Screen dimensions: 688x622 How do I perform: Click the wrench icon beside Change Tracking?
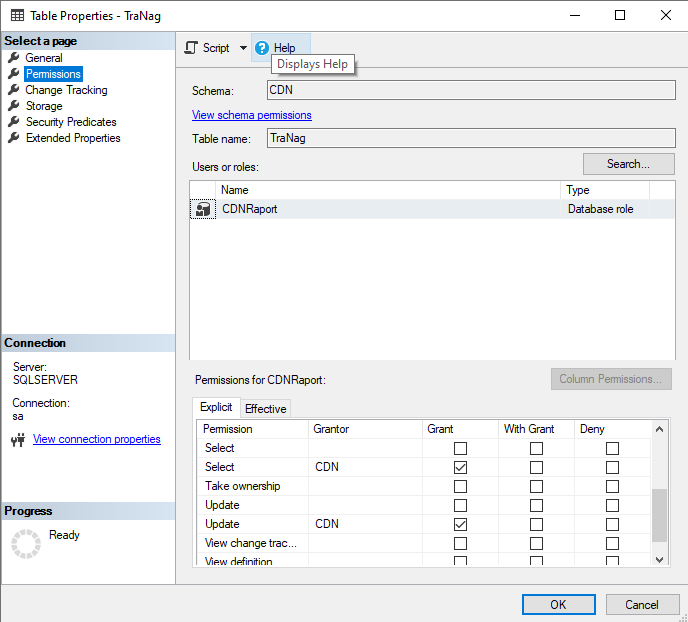[14, 90]
